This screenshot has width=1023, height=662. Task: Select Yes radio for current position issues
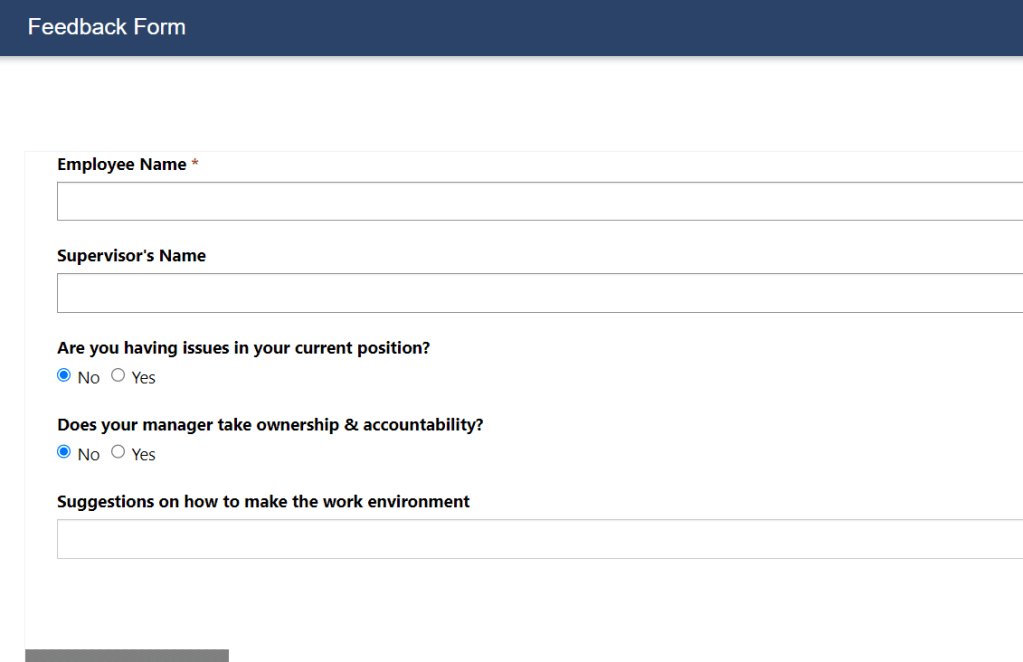118,376
